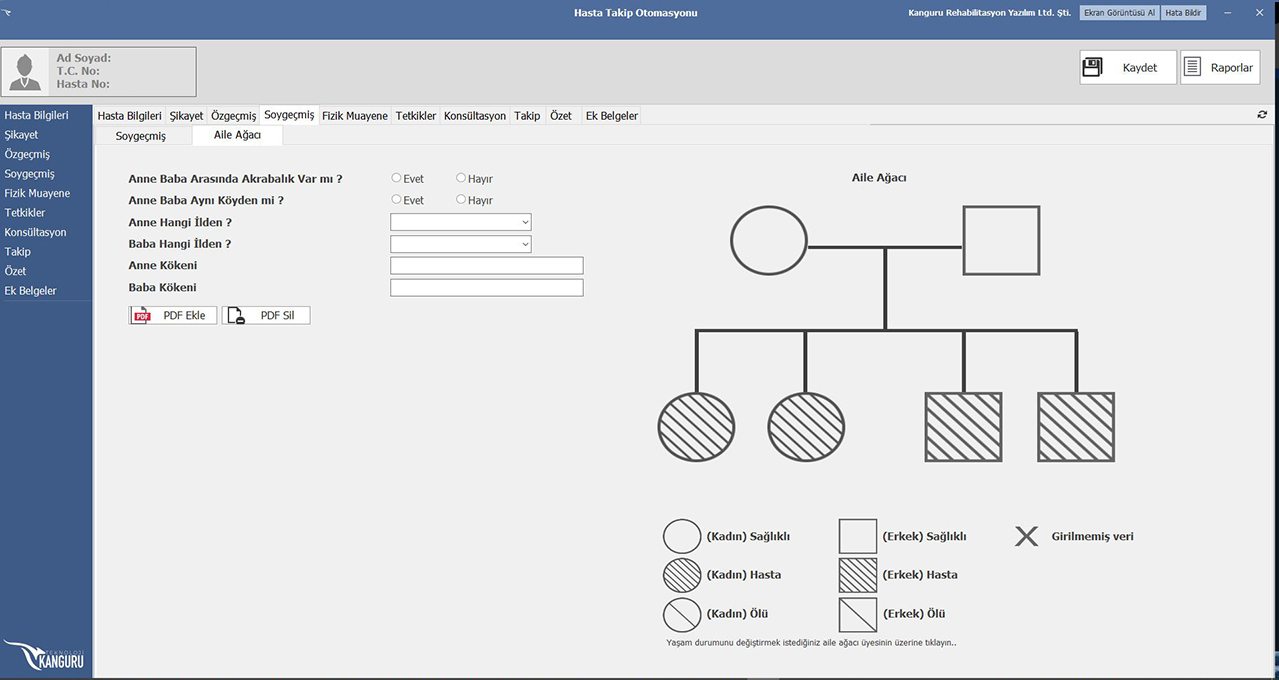Select the first hatched female child circle
The image size is (1279, 680).
697,427
